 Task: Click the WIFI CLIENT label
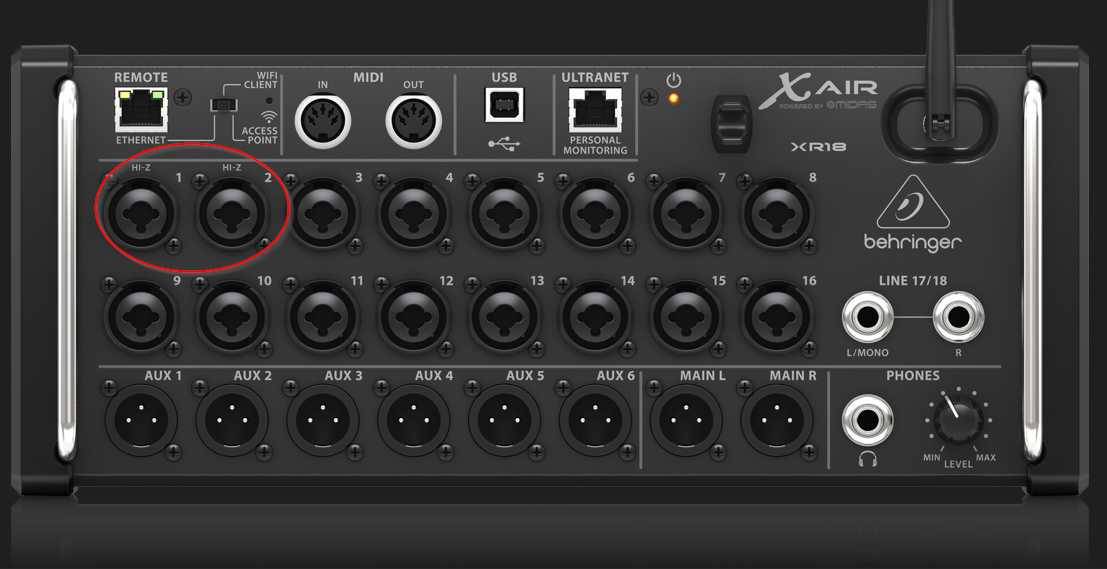point(261,80)
